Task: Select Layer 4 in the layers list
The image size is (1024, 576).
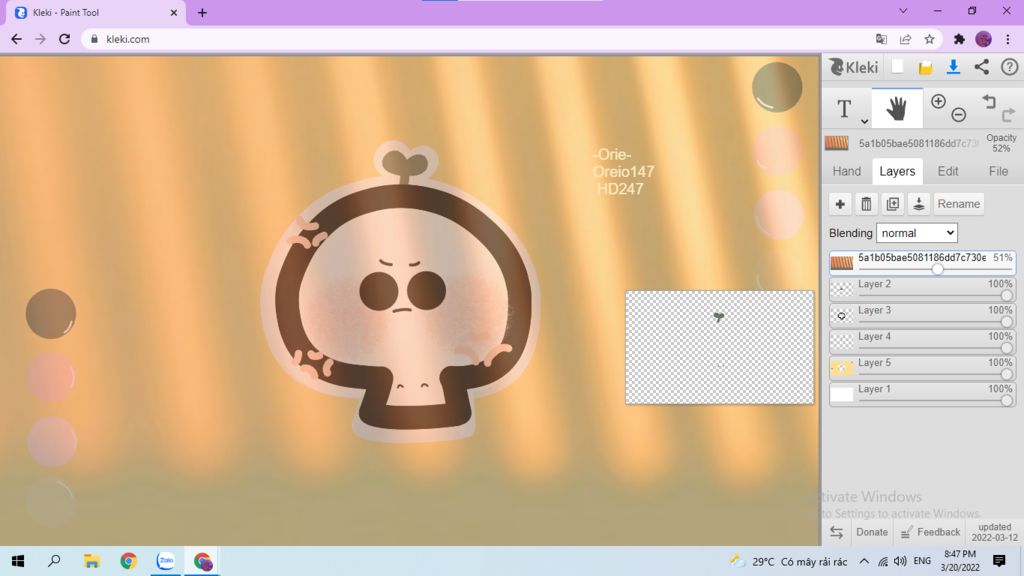Action: click(x=922, y=341)
